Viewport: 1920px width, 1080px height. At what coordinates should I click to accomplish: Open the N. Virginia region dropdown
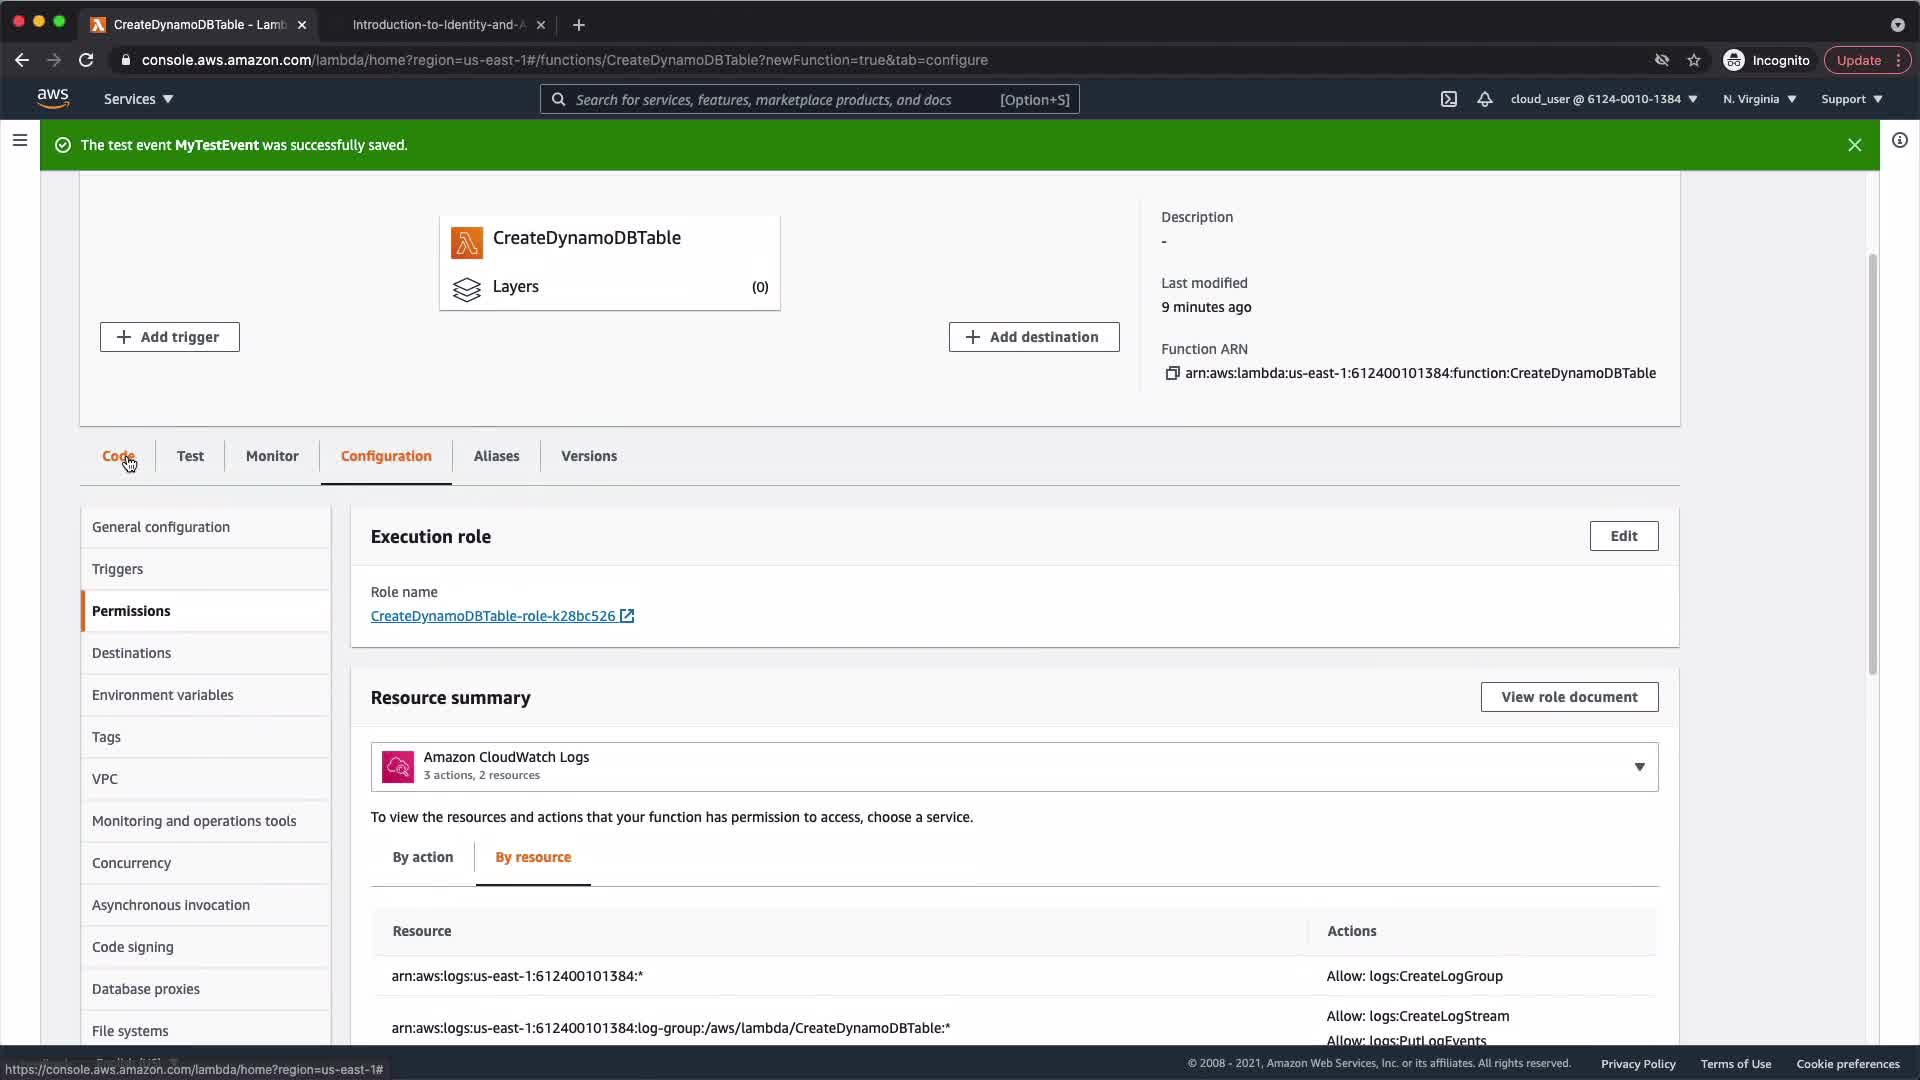1759,99
